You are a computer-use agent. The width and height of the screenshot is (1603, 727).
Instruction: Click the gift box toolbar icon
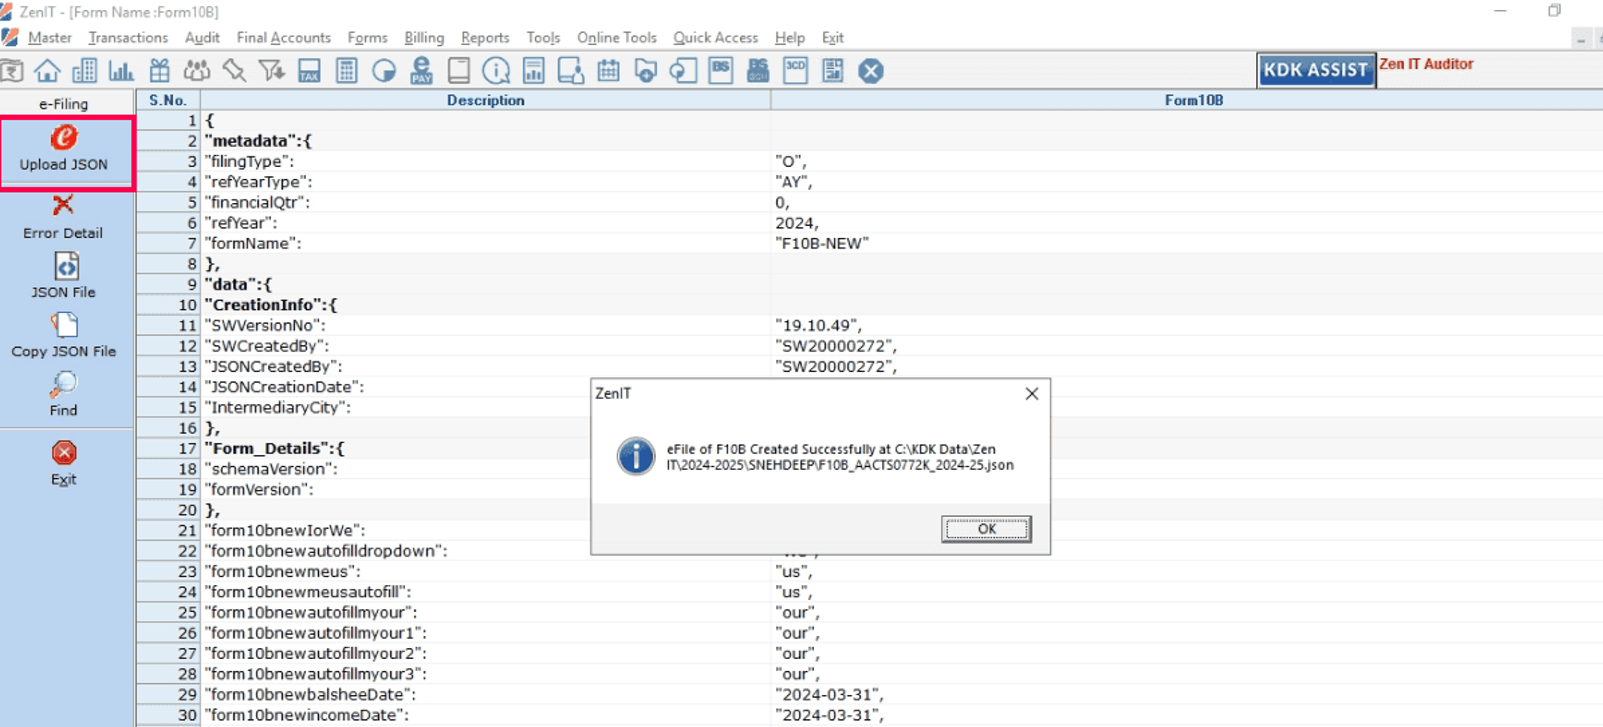[160, 71]
